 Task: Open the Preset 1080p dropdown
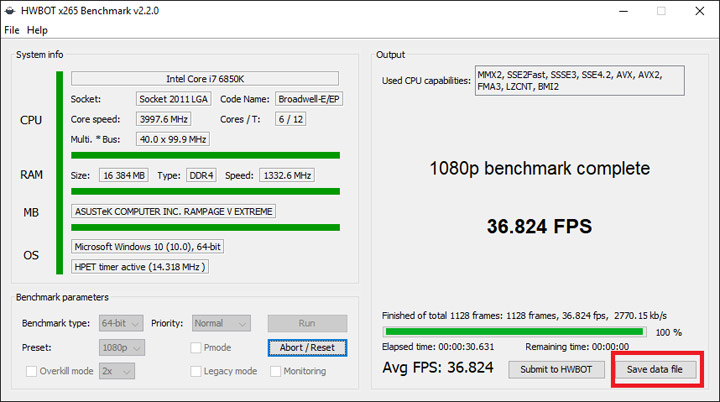122,348
